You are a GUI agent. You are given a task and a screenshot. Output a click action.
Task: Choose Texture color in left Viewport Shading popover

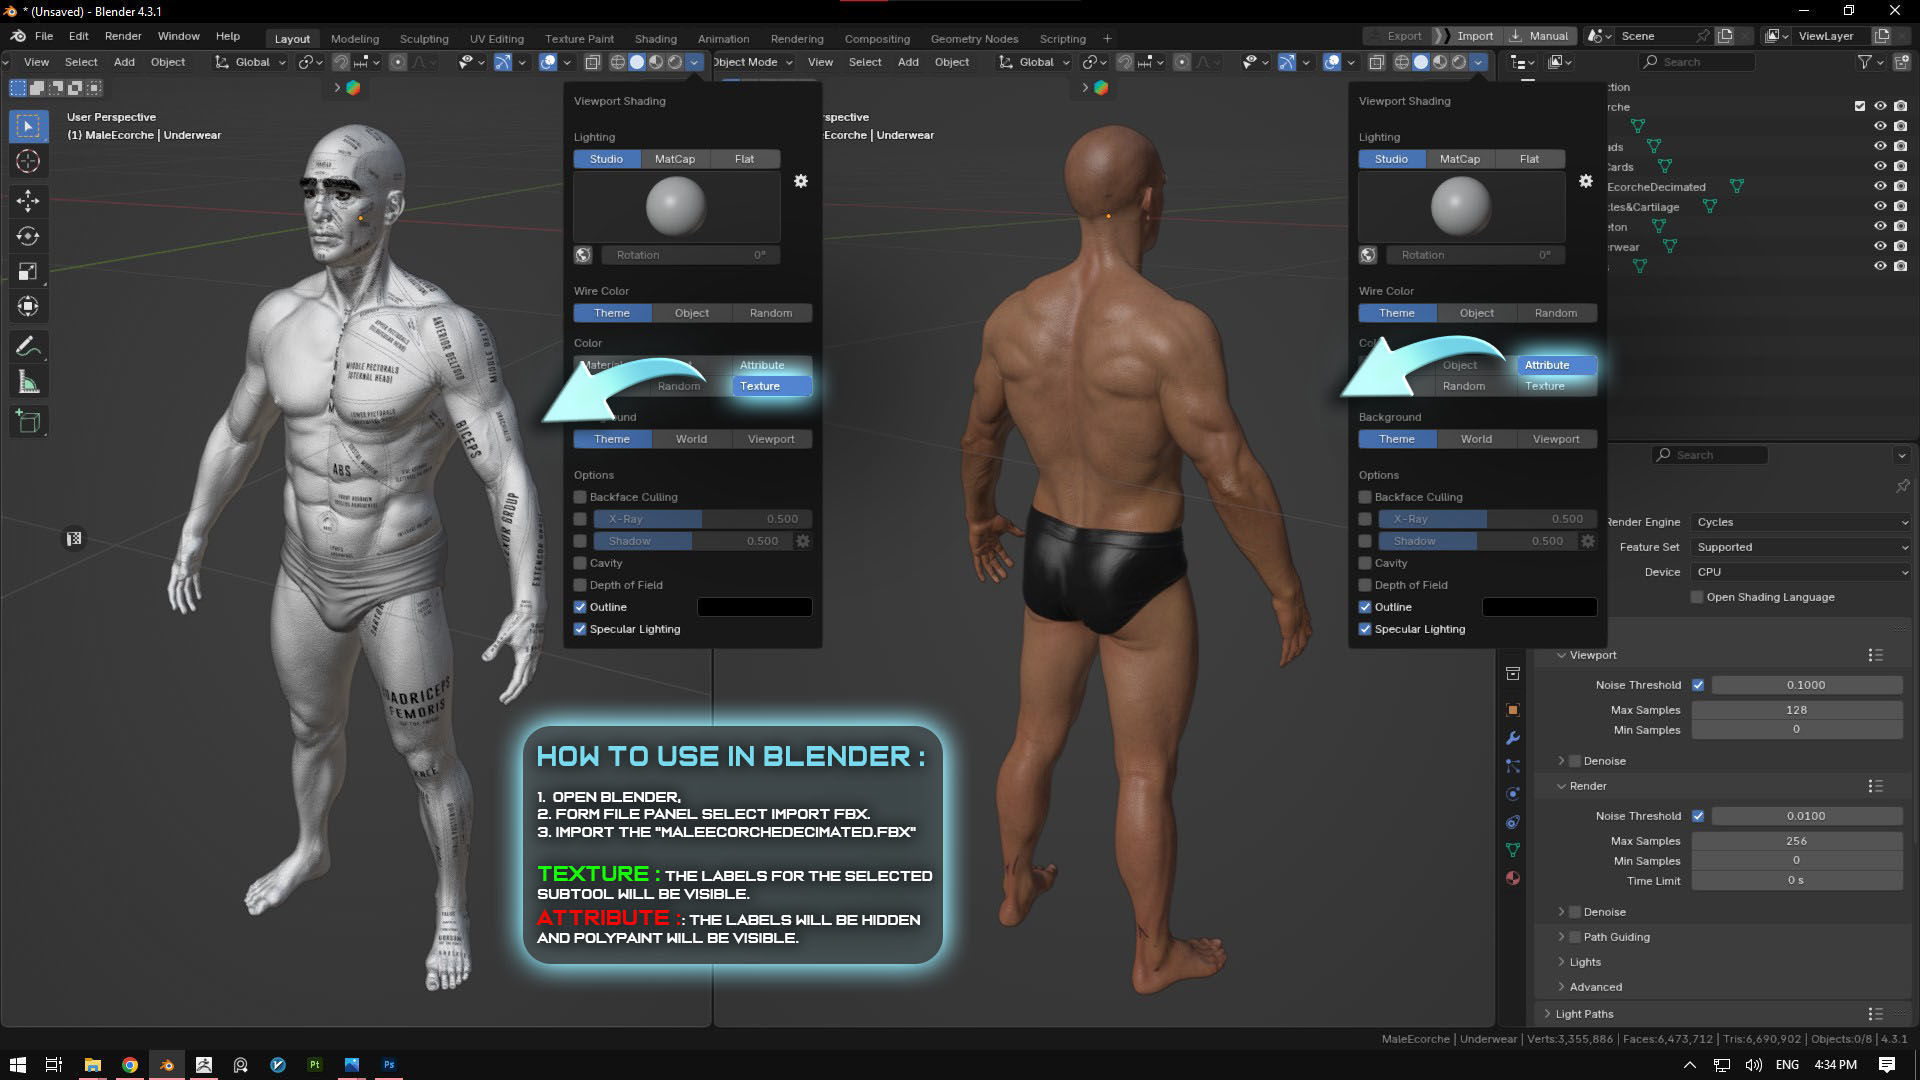tap(772, 386)
